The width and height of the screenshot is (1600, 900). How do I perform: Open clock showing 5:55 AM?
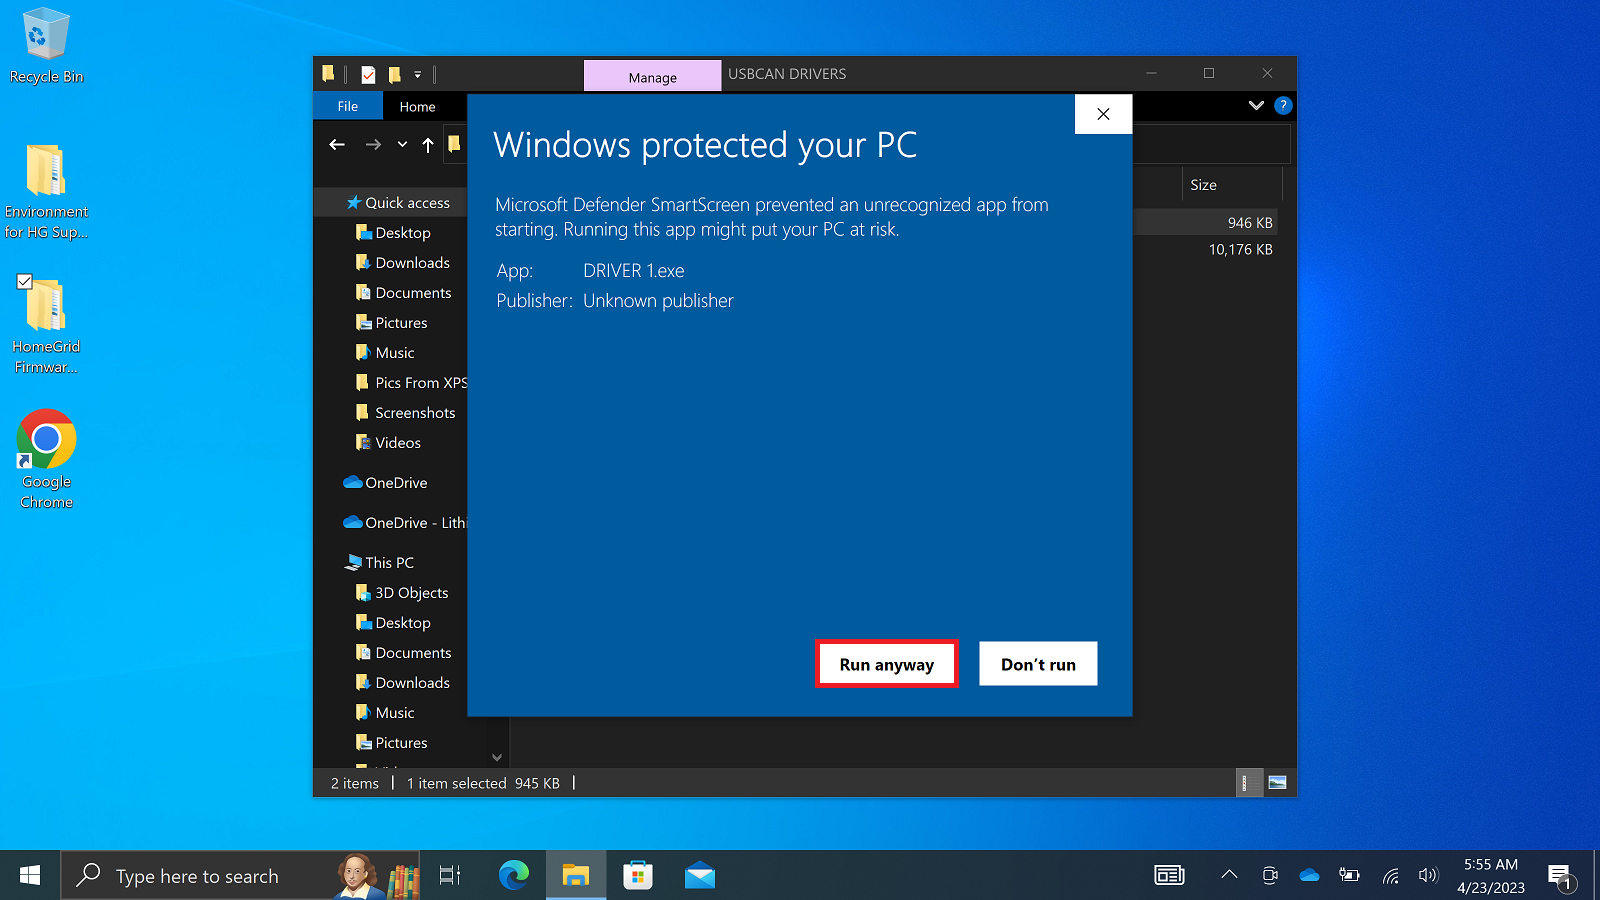[1490, 876]
